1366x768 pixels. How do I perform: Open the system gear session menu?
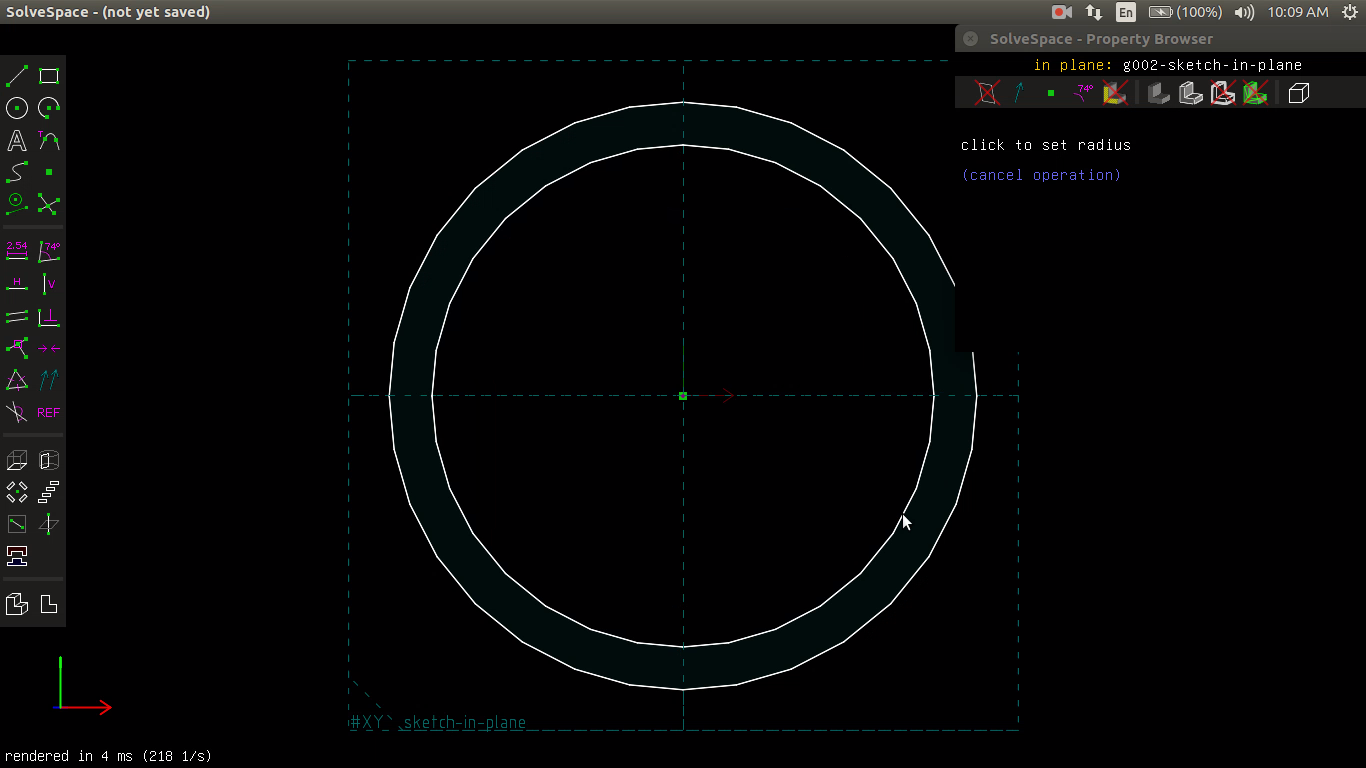(x=1349, y=12)
